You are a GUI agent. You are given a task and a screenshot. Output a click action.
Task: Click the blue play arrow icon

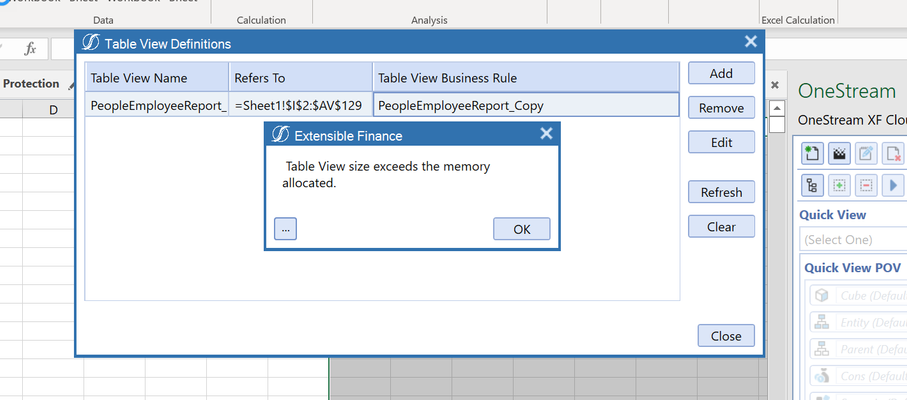(x=894, y=186)
